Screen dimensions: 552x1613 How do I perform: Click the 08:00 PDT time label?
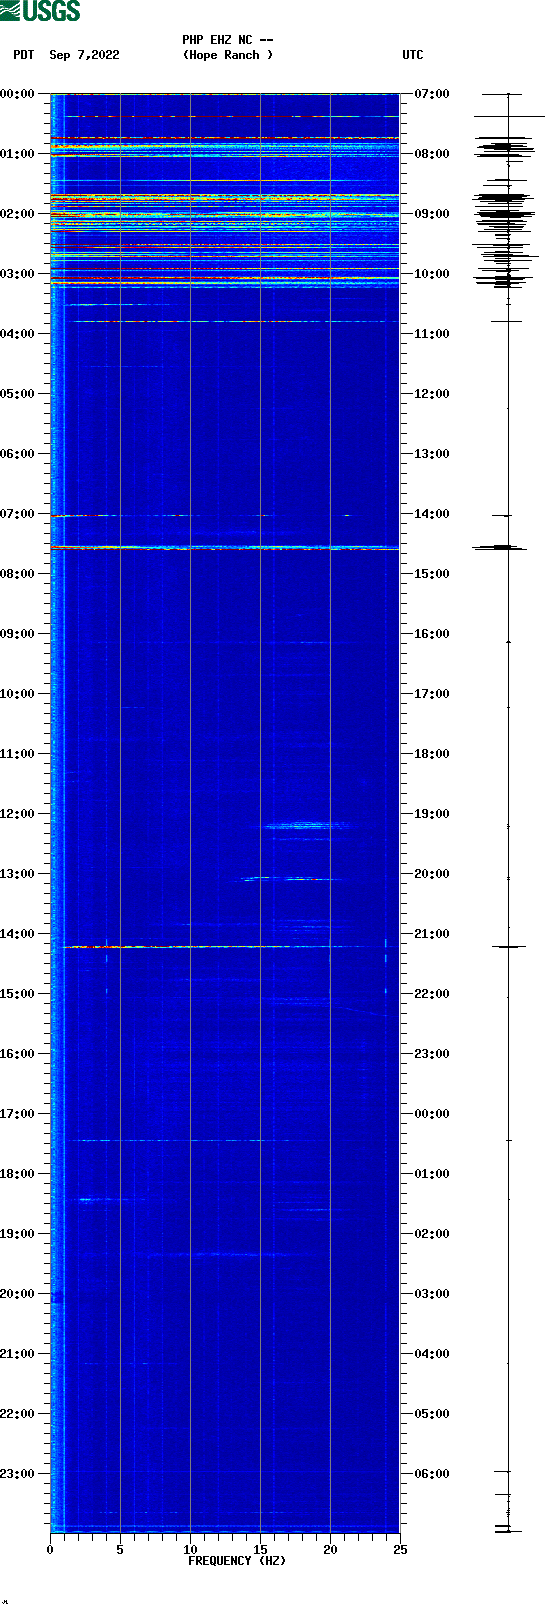point(17,574)
